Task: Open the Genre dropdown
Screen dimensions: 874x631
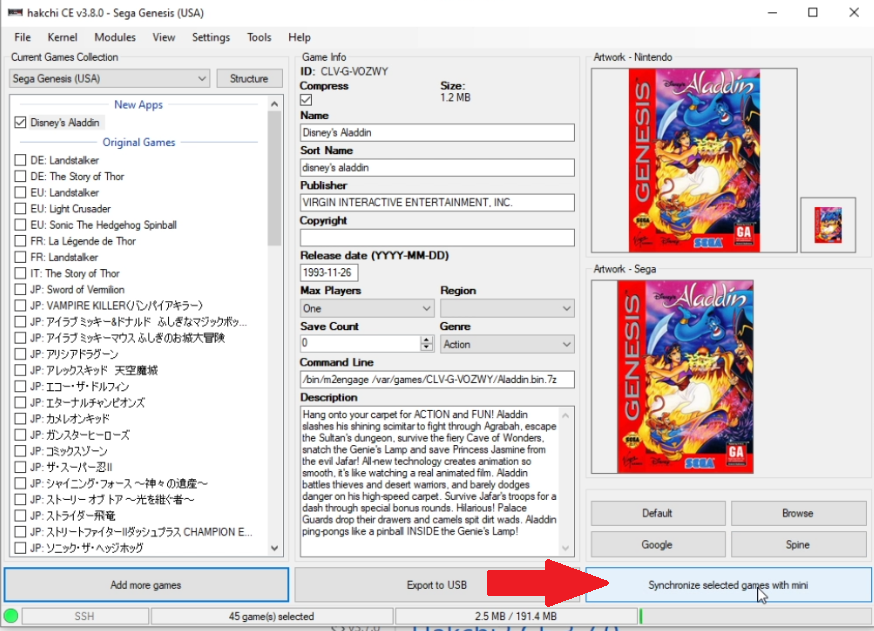Action: (507, 344)
